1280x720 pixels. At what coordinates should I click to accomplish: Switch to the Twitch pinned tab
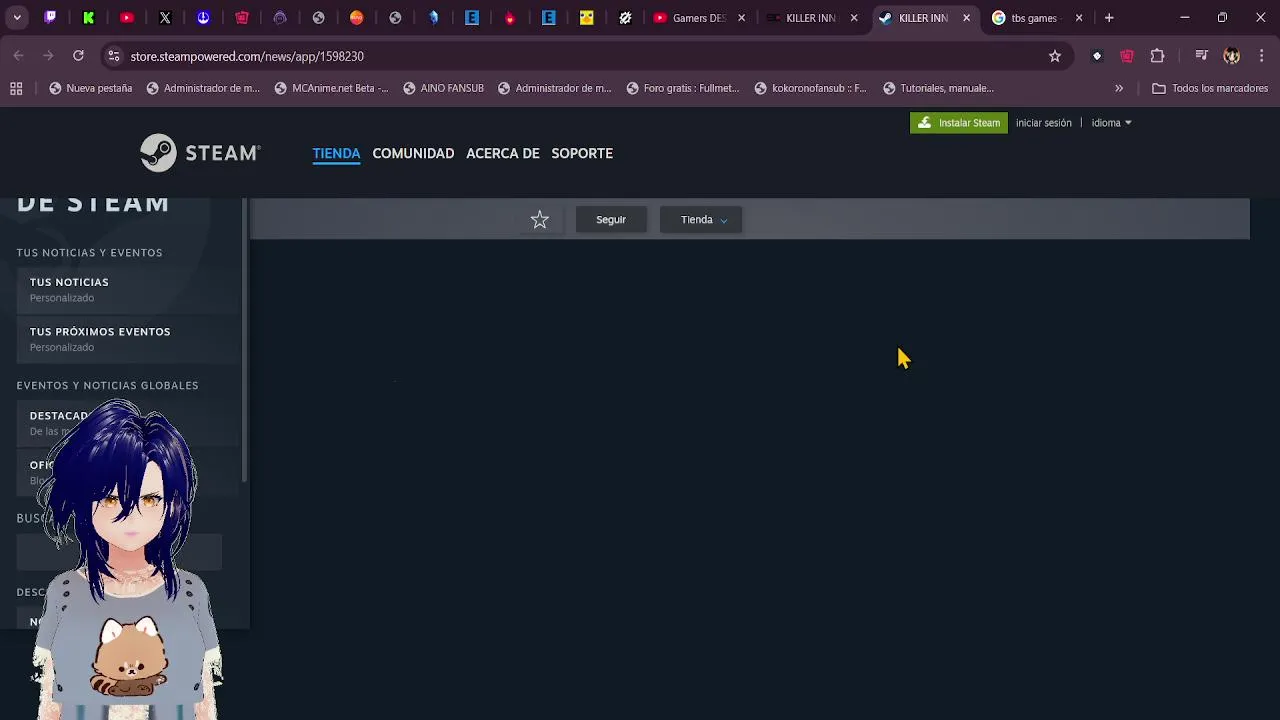point(50,18)
